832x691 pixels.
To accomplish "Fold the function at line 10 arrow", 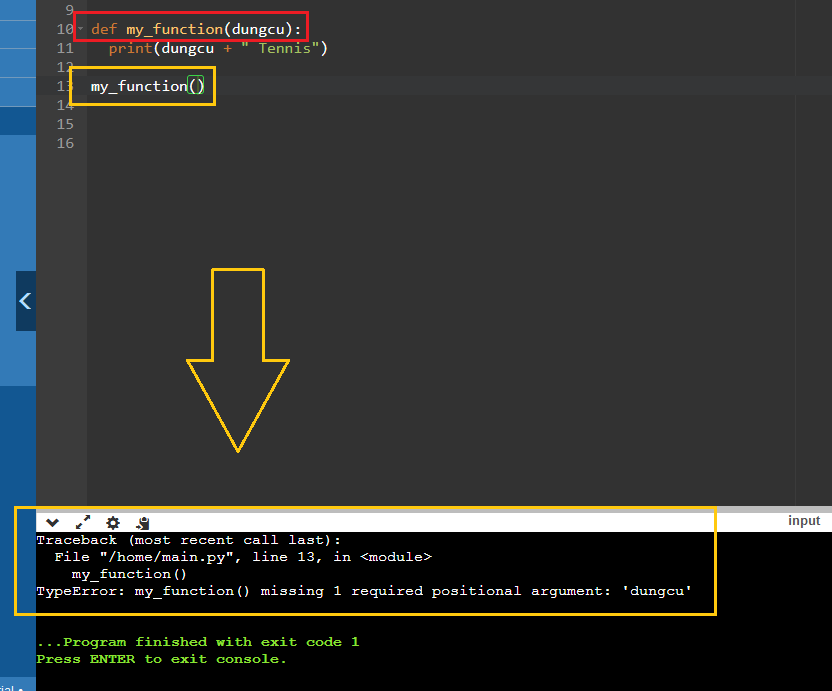I will (81, 29).
